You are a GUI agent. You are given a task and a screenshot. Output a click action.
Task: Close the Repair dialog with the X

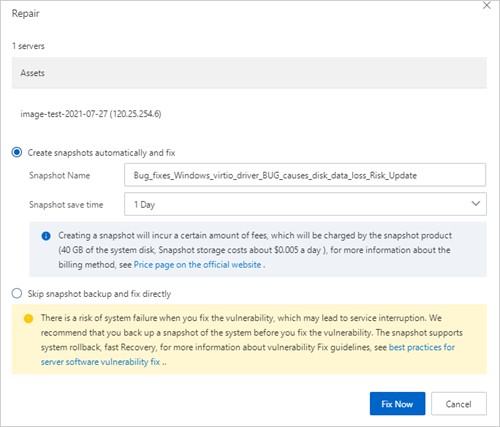487,5
